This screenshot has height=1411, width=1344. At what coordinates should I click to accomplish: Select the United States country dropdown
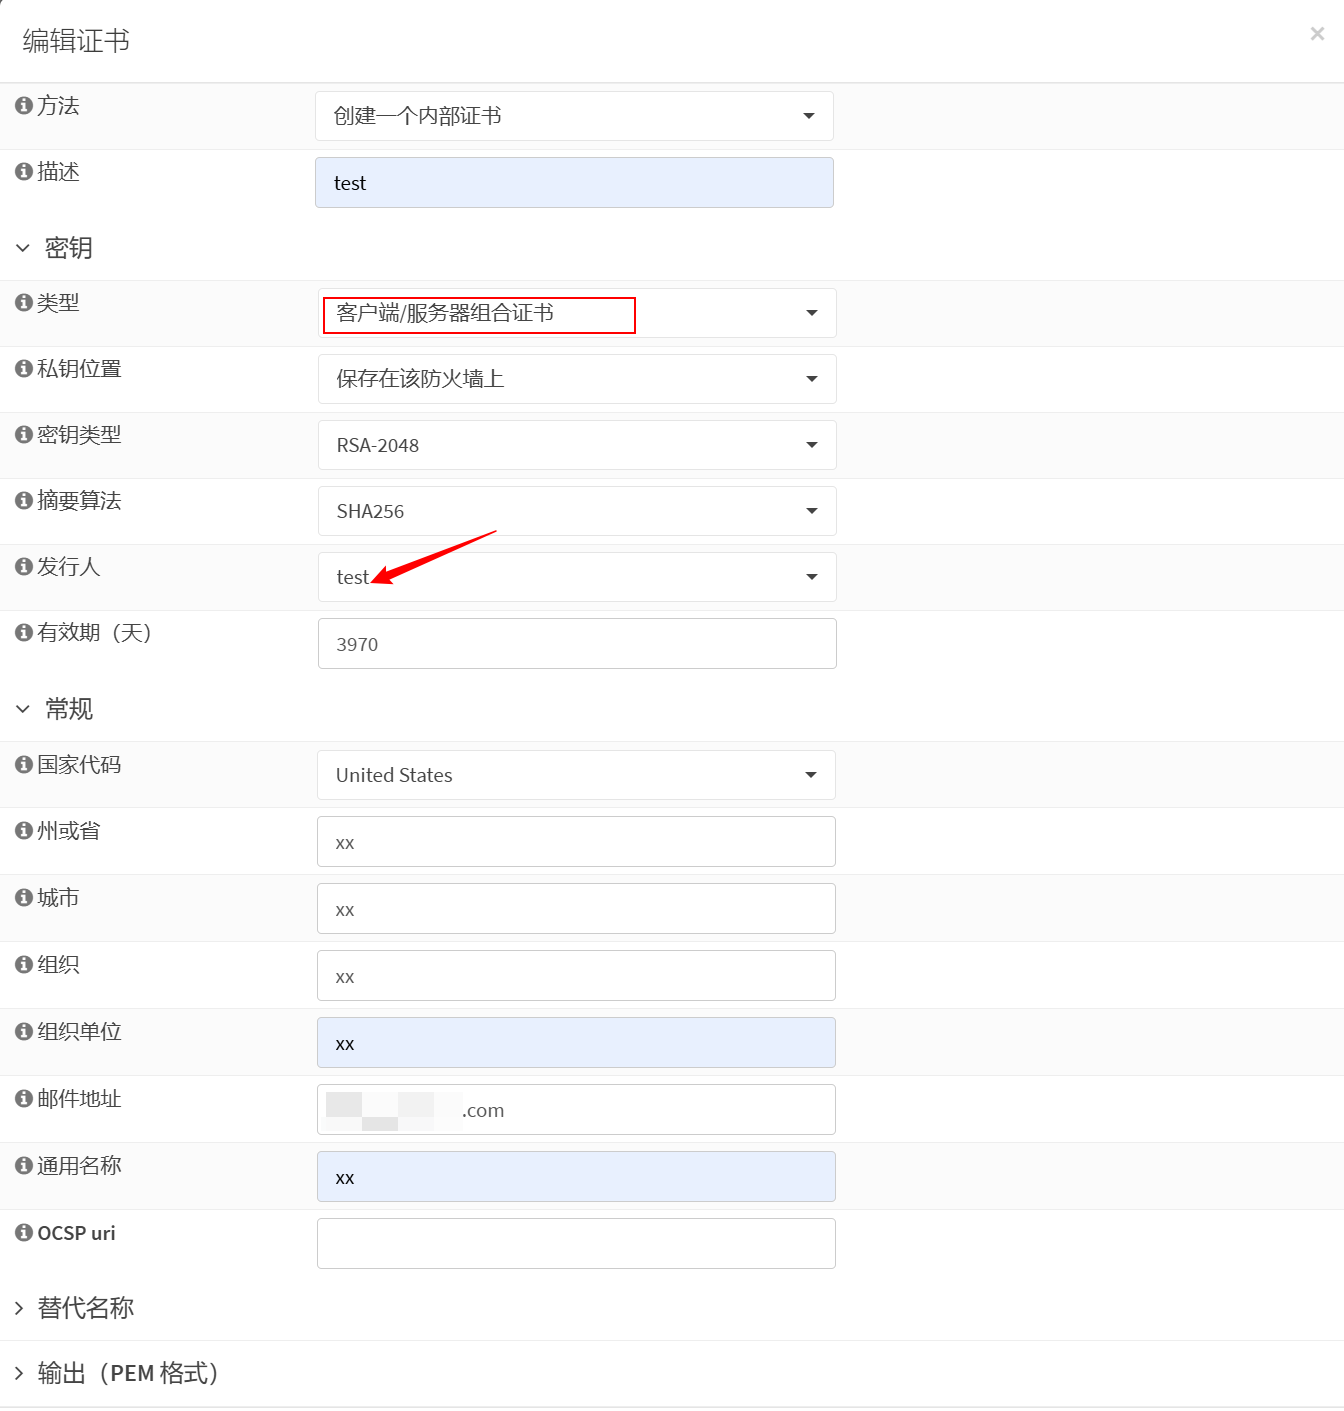576,775
